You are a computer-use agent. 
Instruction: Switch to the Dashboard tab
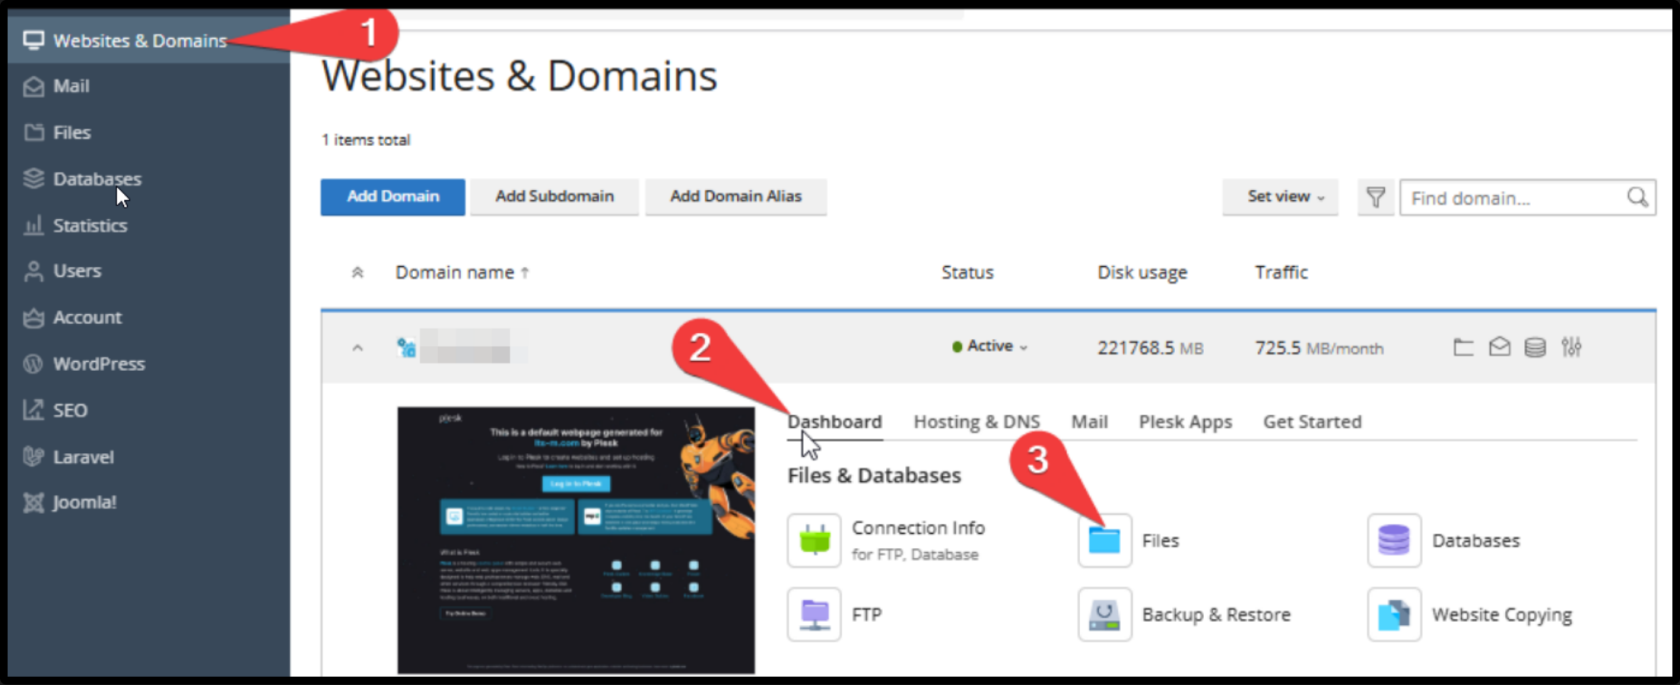tap(835, 422)
